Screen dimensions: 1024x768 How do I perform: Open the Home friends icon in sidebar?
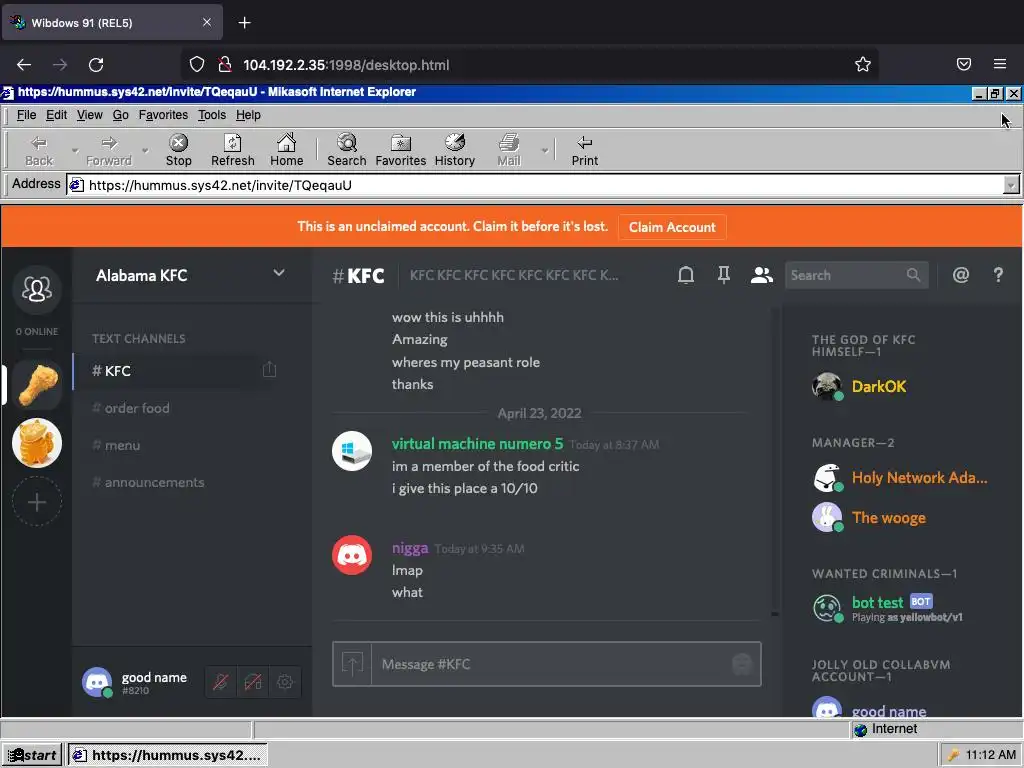[37, 289]
